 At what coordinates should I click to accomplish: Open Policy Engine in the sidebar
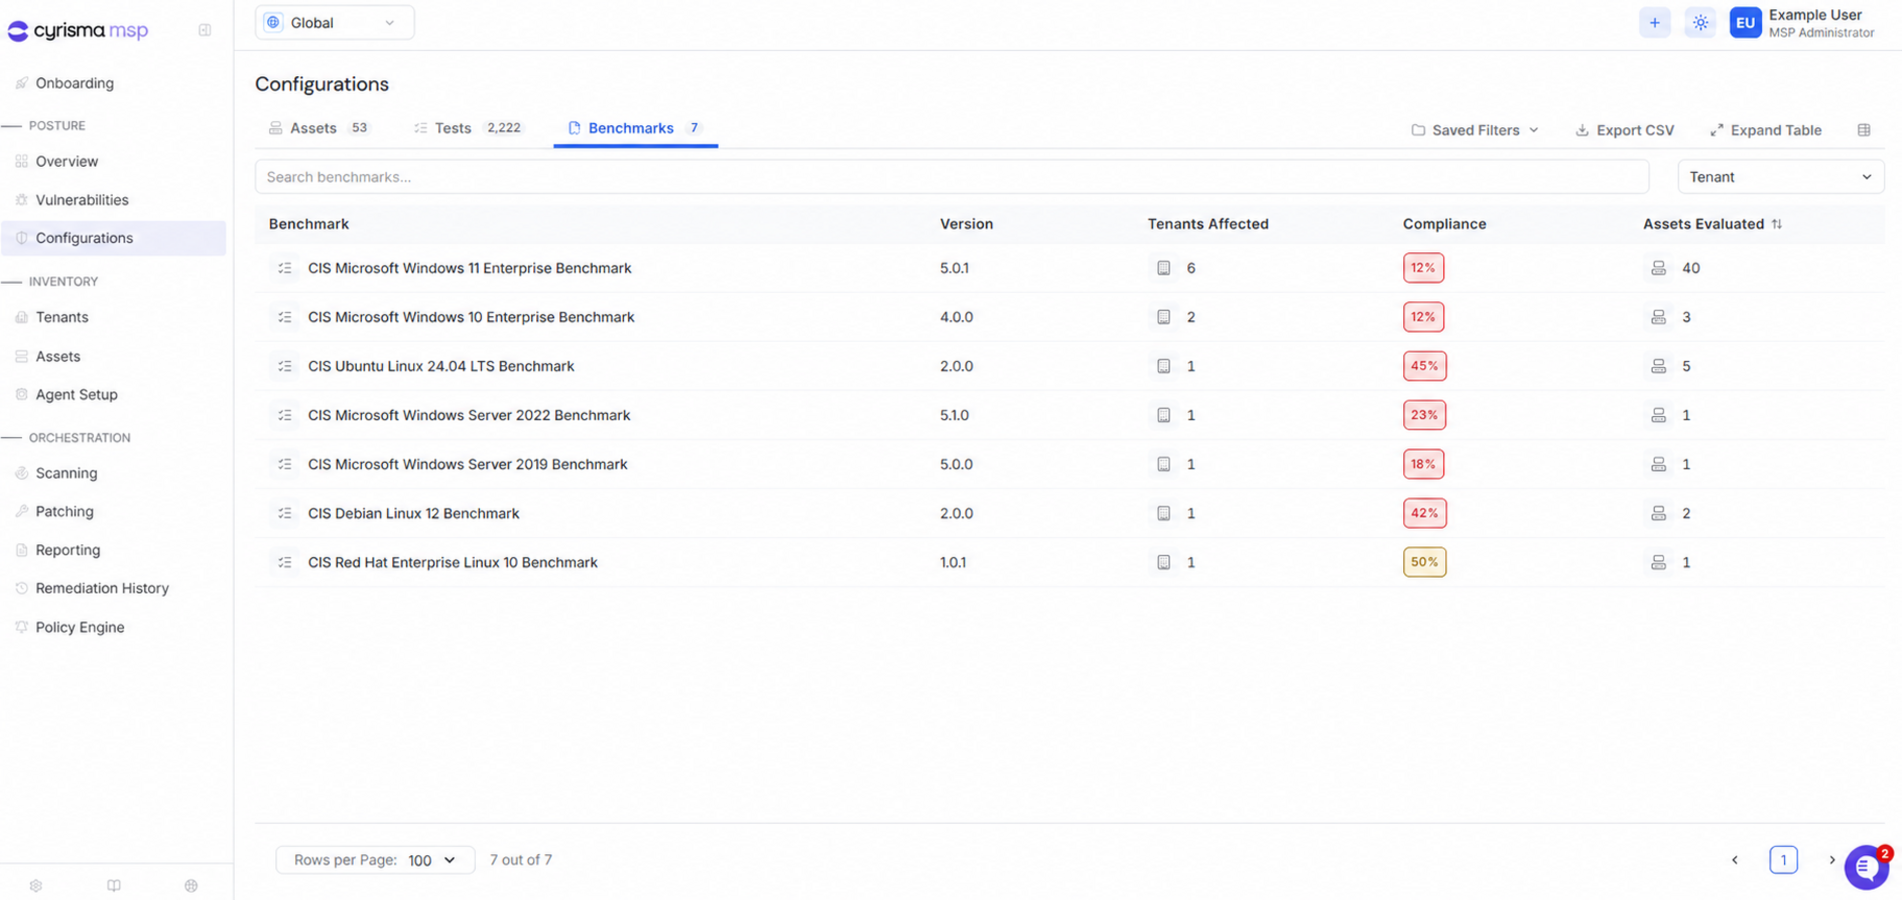point(80,627)
